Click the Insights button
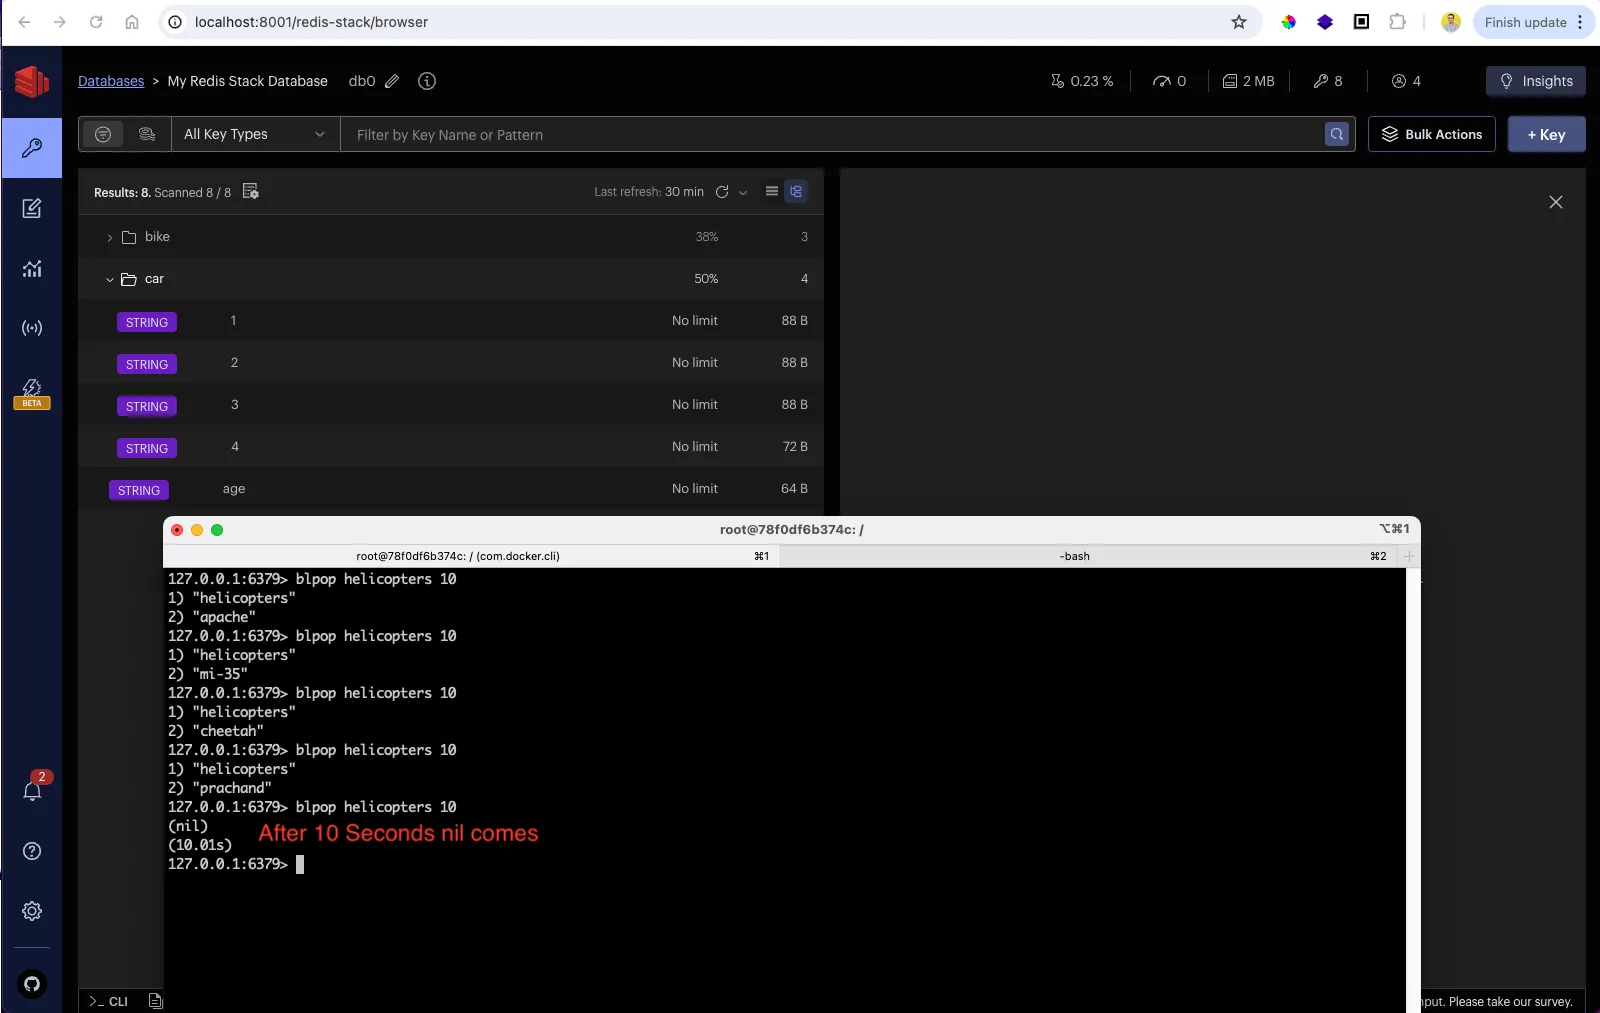The width and height of the screenshot is (1600, 1013). [1536, 81]
